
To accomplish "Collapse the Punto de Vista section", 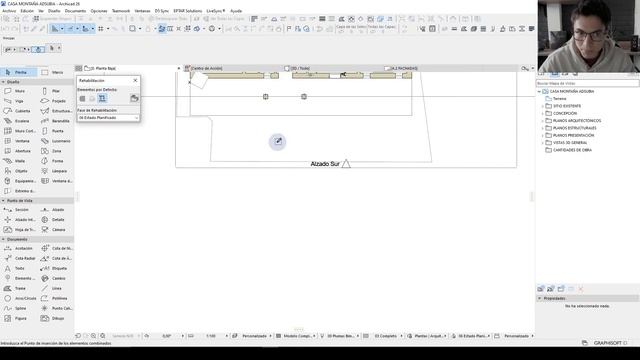I will [x=3, y=201].
